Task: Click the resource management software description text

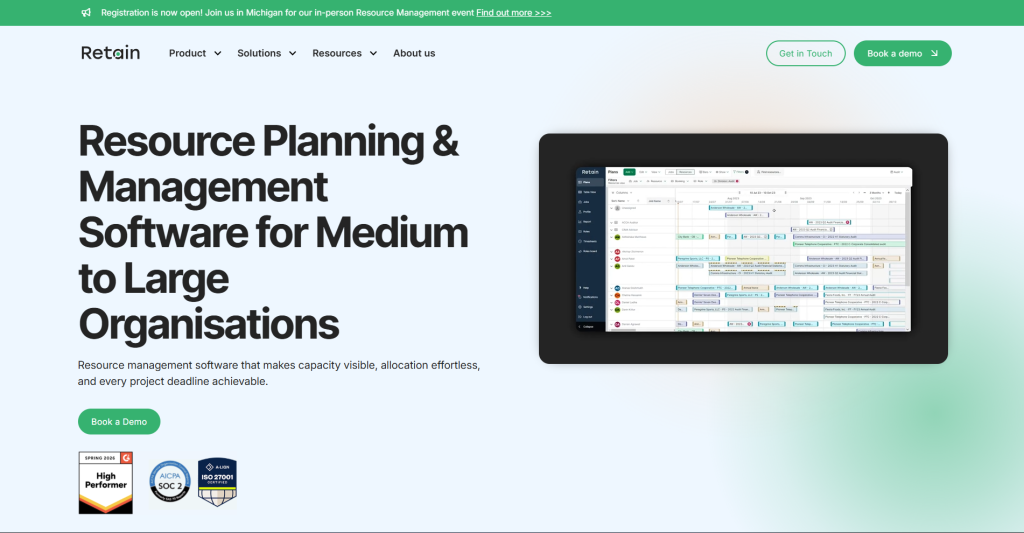Action: coord(279,373)
